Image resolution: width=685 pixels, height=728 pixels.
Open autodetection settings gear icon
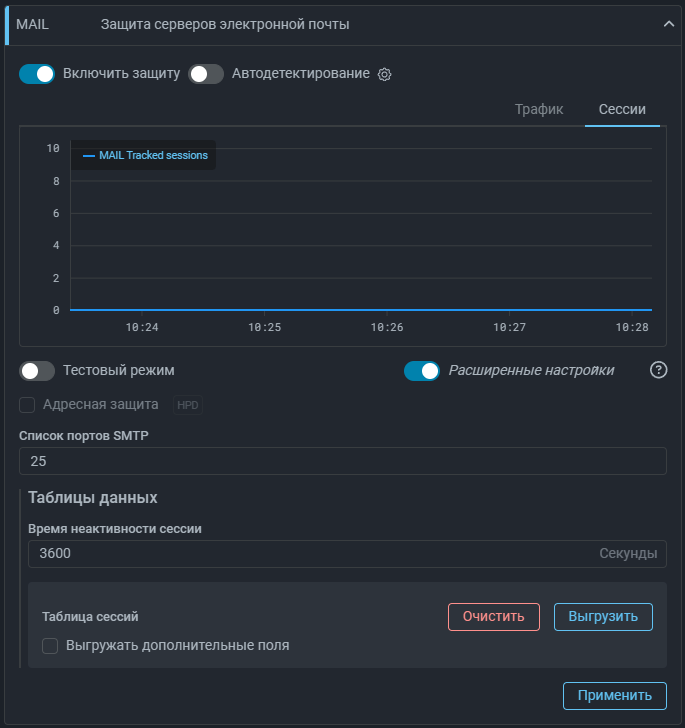(385, 74)
